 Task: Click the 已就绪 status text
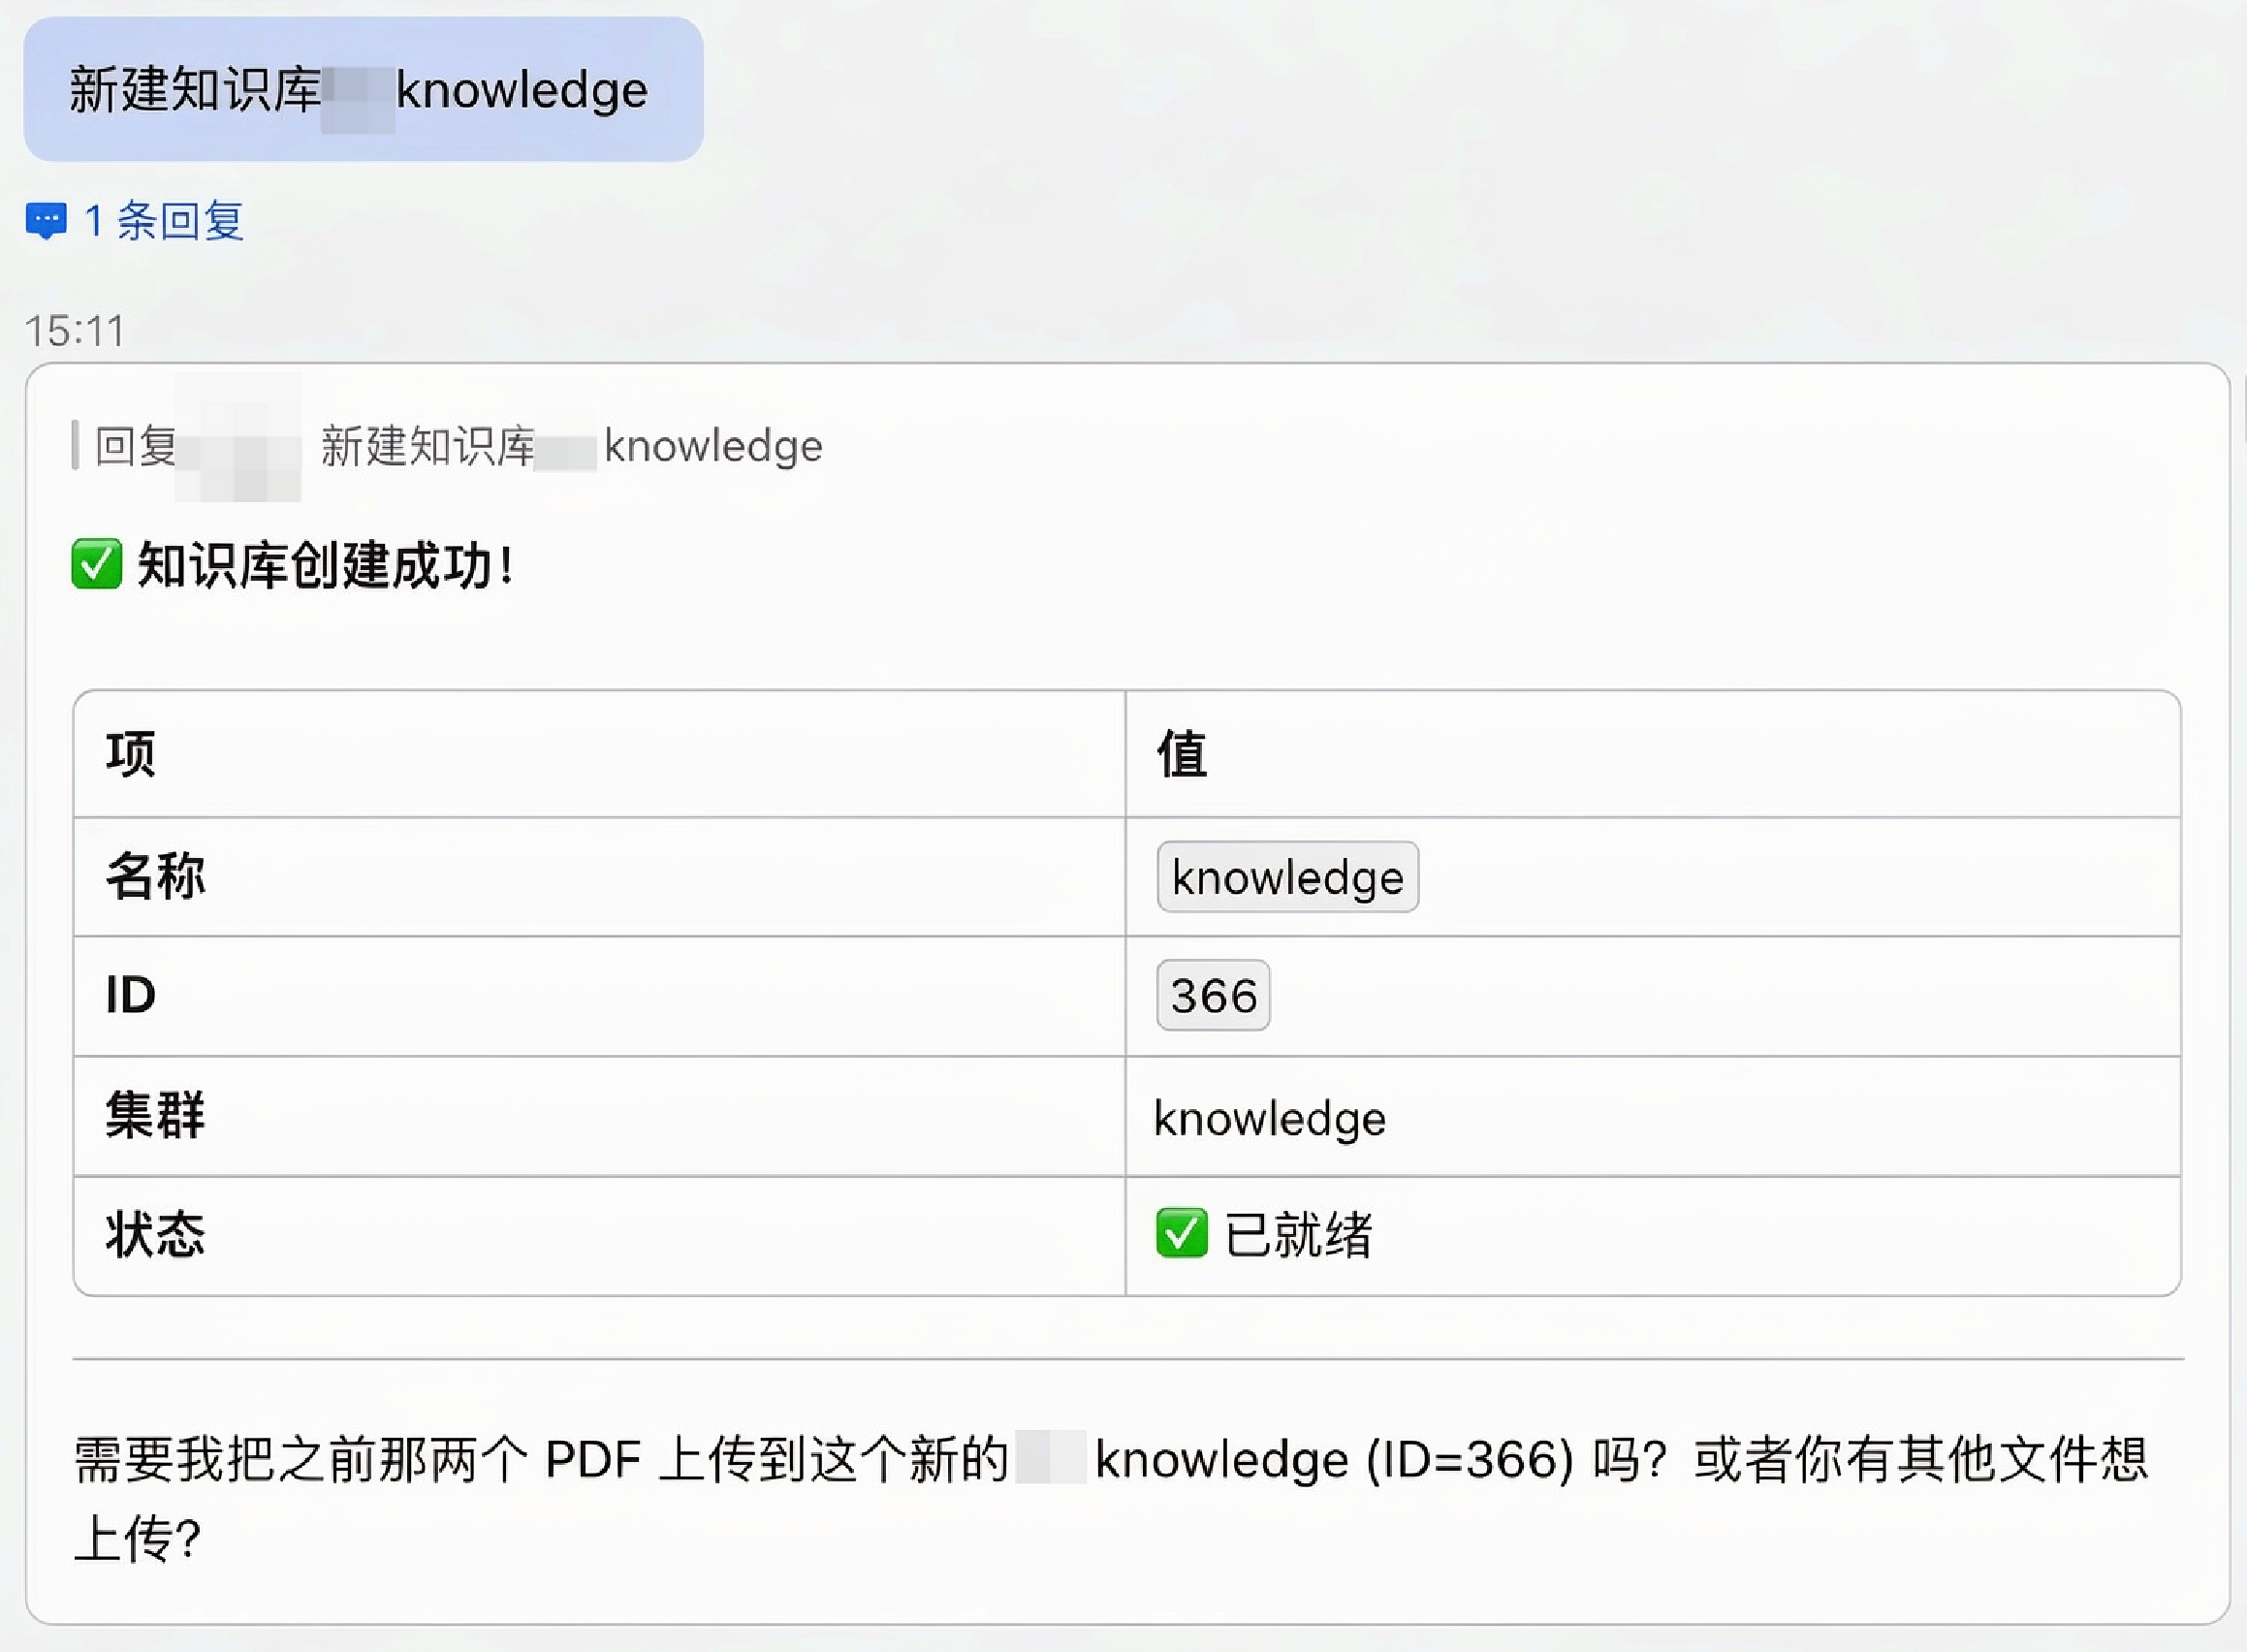[x=1299, y=1234]
